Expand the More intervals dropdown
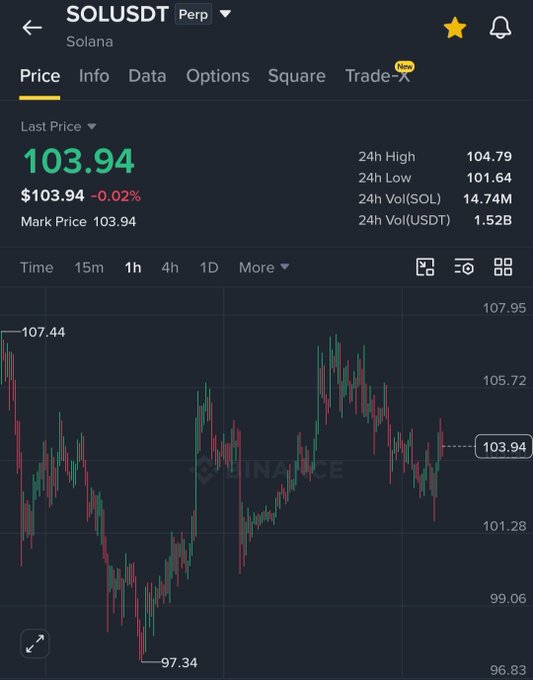 click(264, 268)
